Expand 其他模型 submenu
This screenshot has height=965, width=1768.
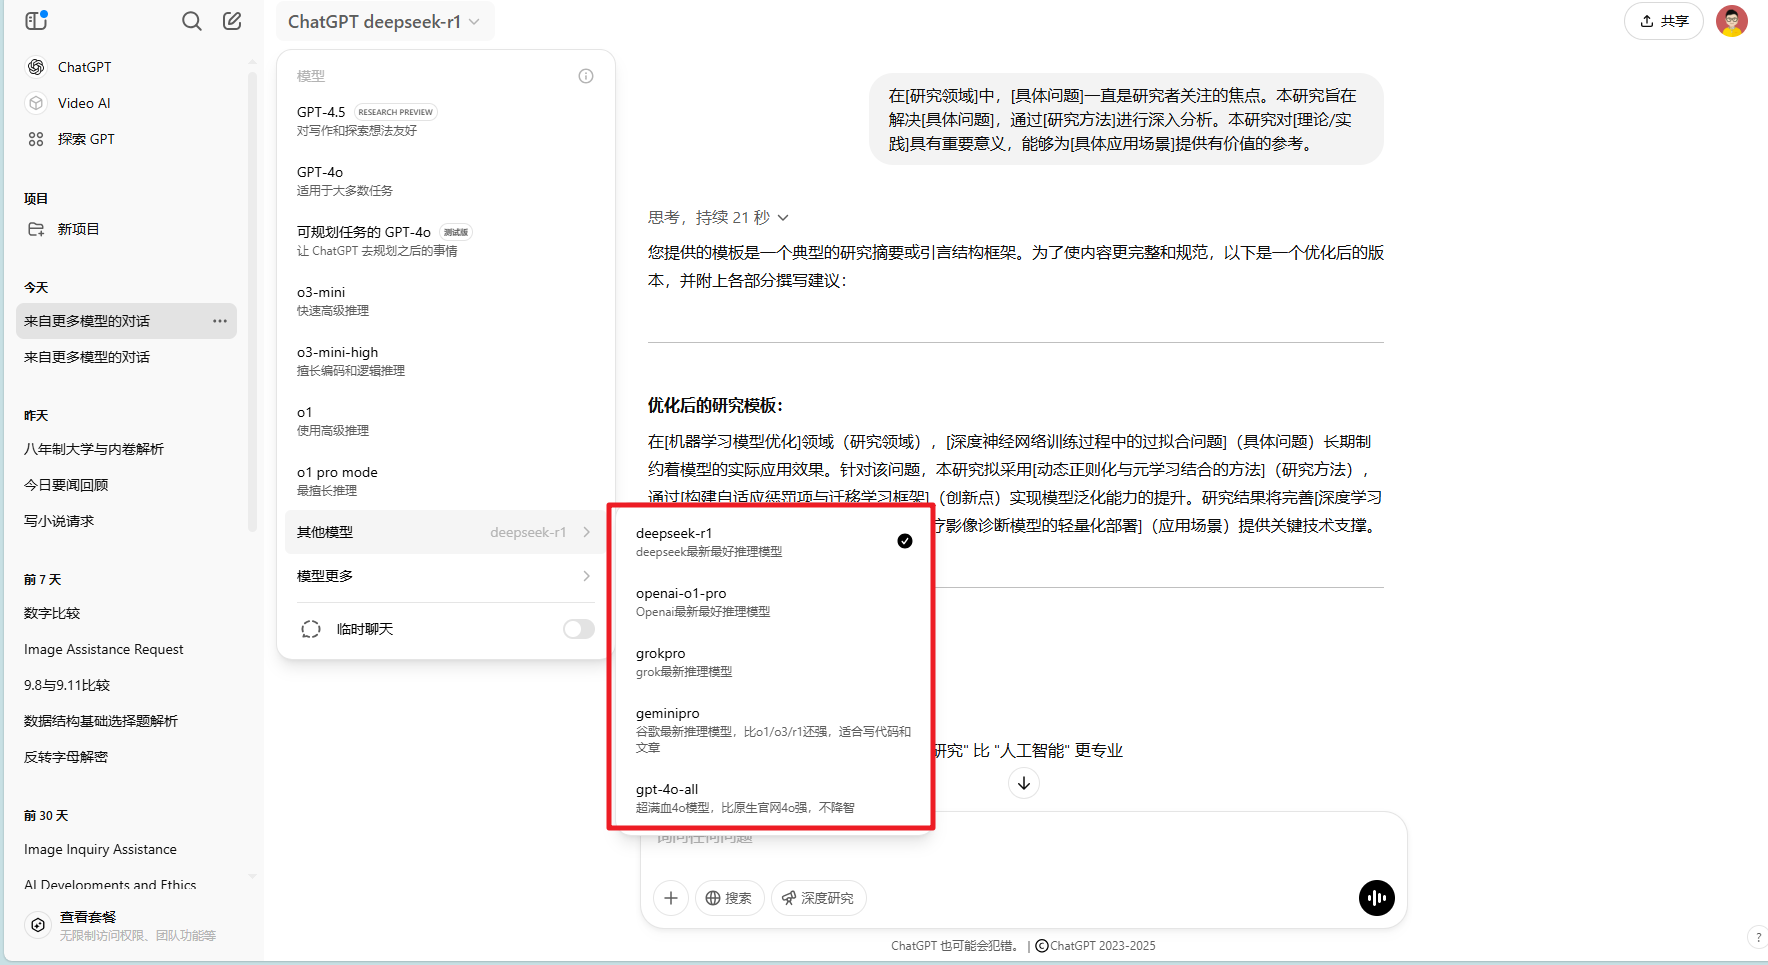(x=445, y=532)
